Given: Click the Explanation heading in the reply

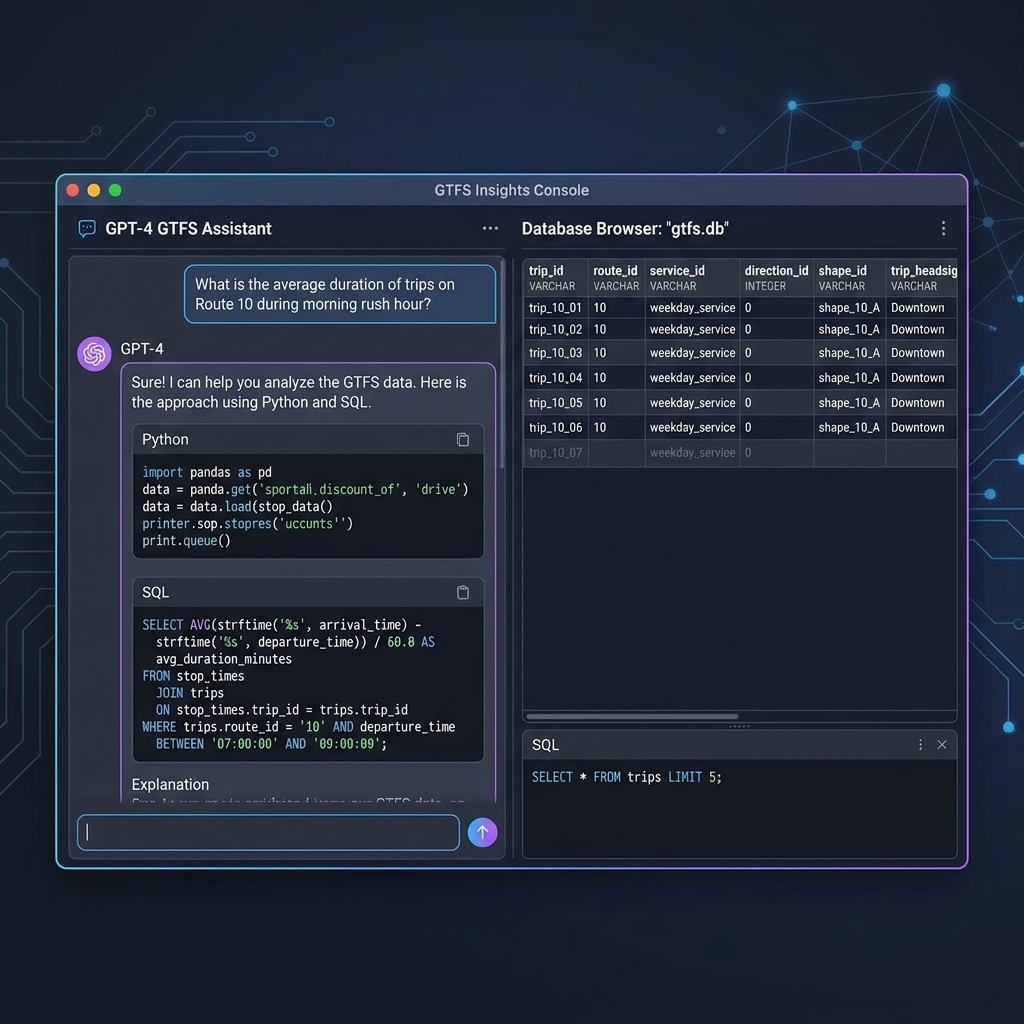Looking at the screenshot, I should coord(170,784).
